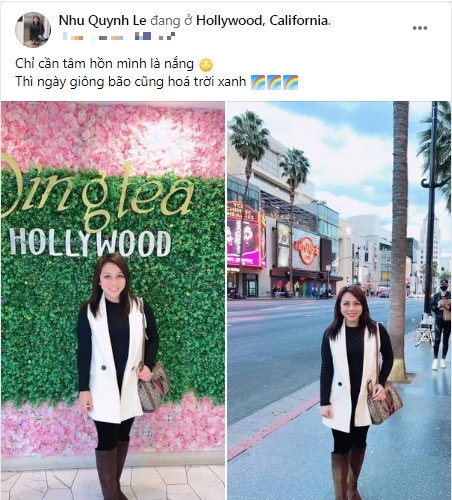Click the 'đang ở' text in the header

(x=171, y=21)
